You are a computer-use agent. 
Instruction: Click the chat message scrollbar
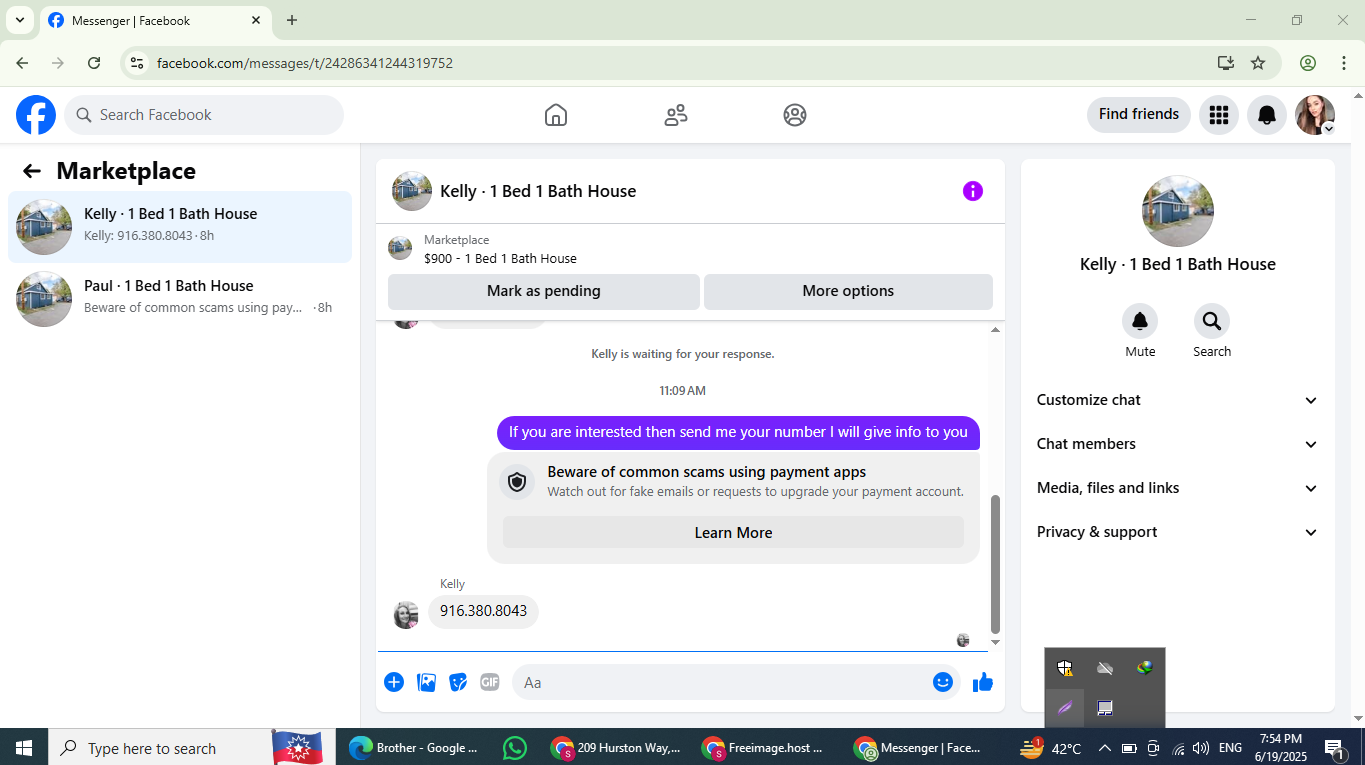point(995,563)
